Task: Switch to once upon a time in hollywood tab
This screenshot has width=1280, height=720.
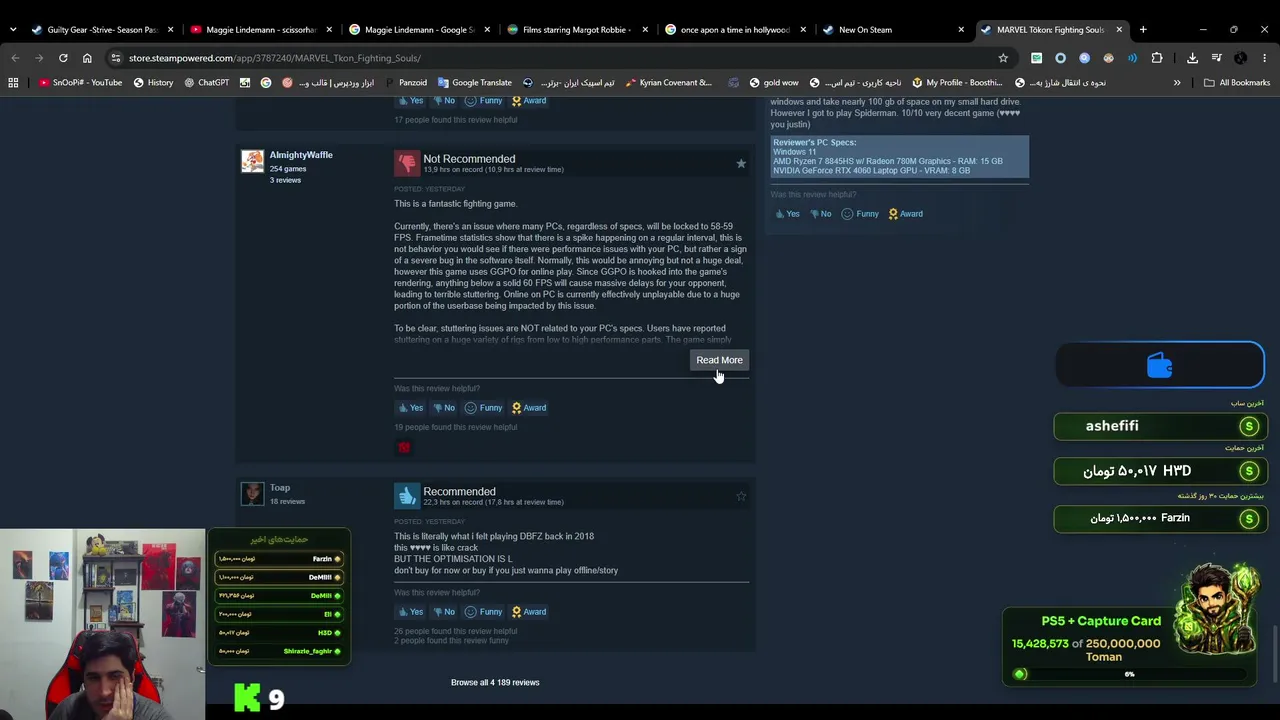Action: coord(734,30)
